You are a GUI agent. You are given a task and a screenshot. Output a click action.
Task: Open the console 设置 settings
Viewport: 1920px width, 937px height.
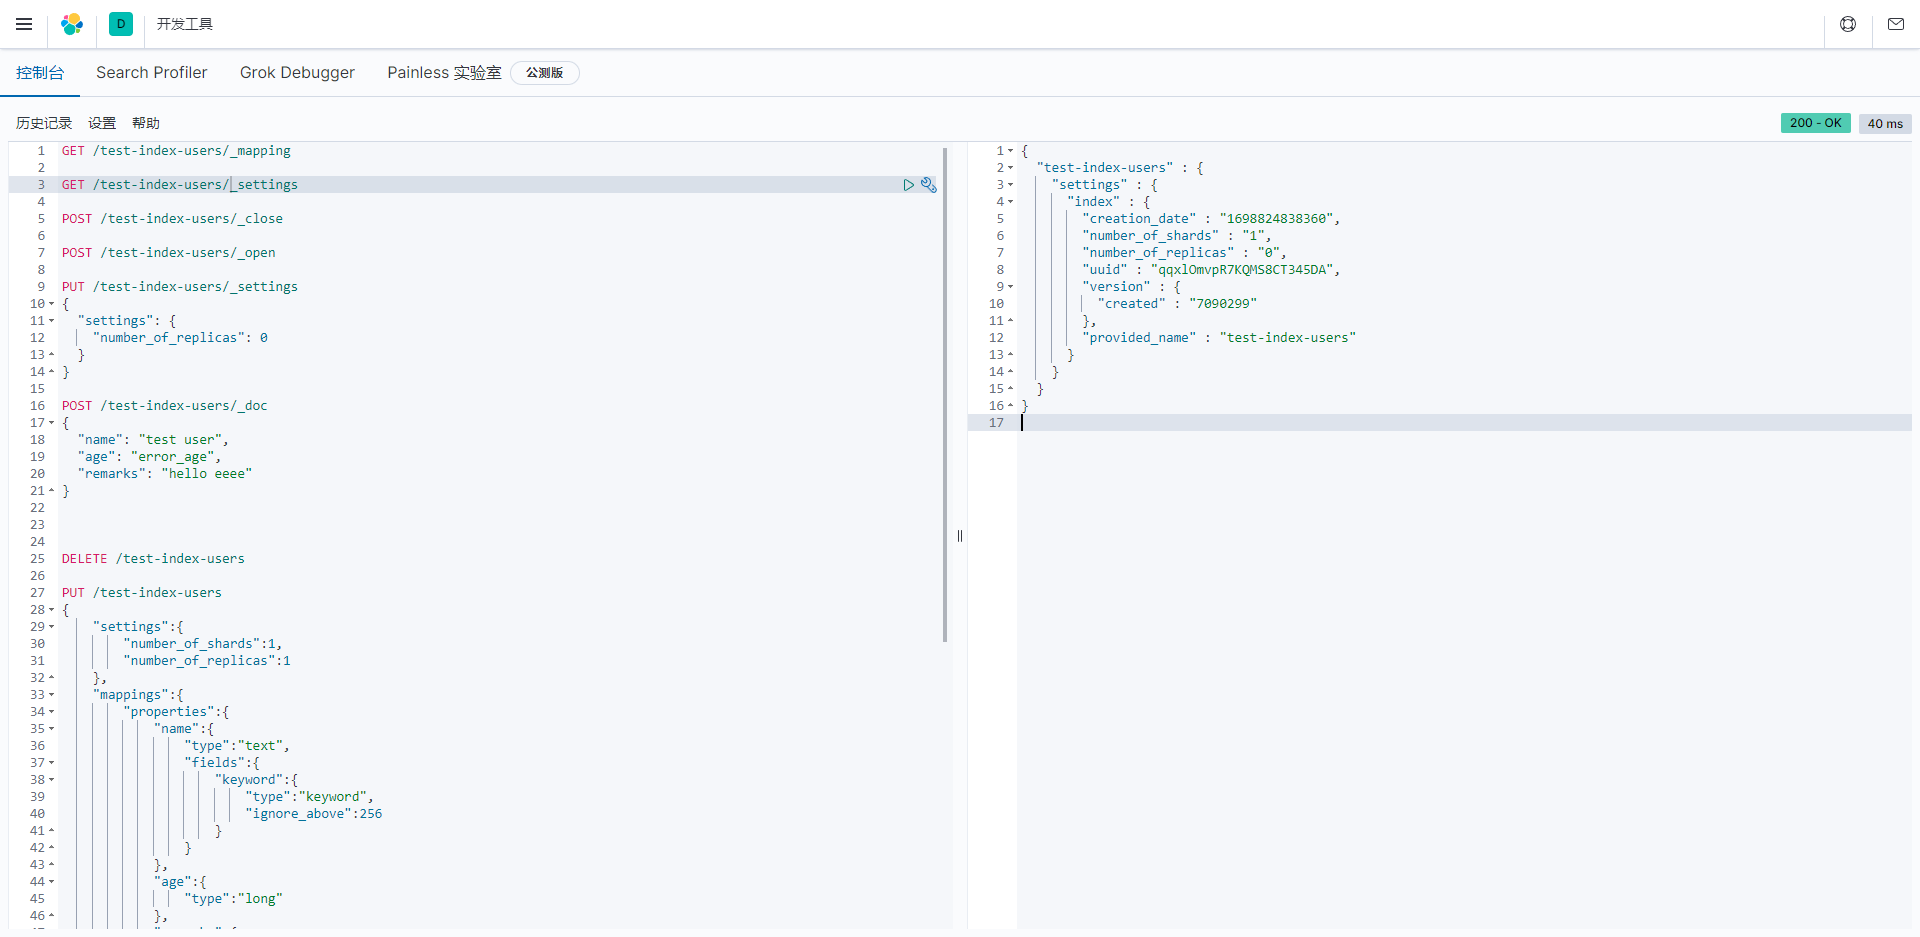(x=102, y=123)
